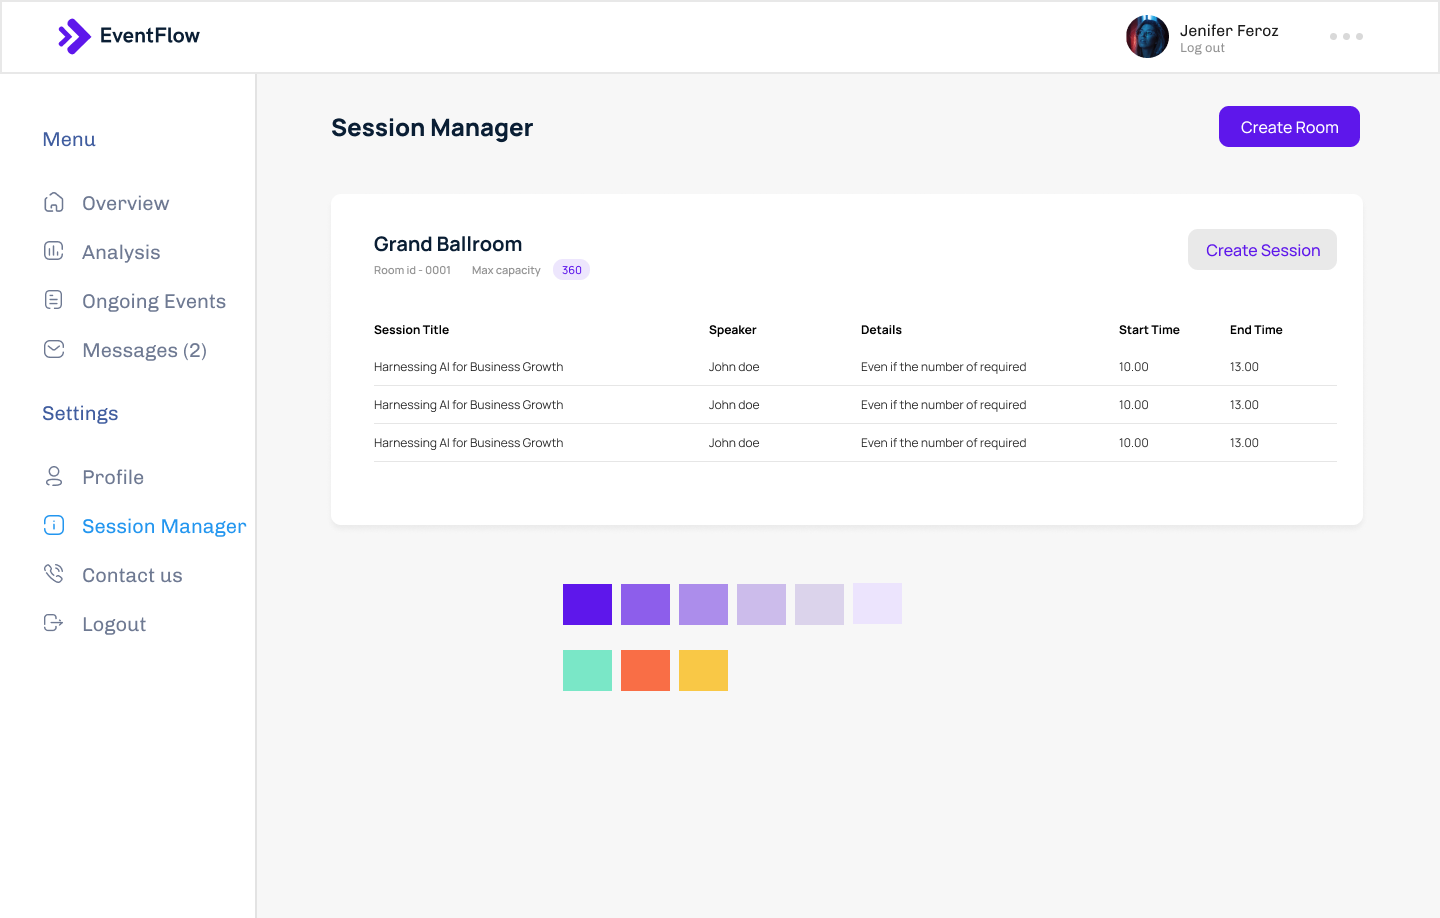The width and height of the screenshot is (1440, 918).
Task: Open the Overview menu item
Action: 126,203
